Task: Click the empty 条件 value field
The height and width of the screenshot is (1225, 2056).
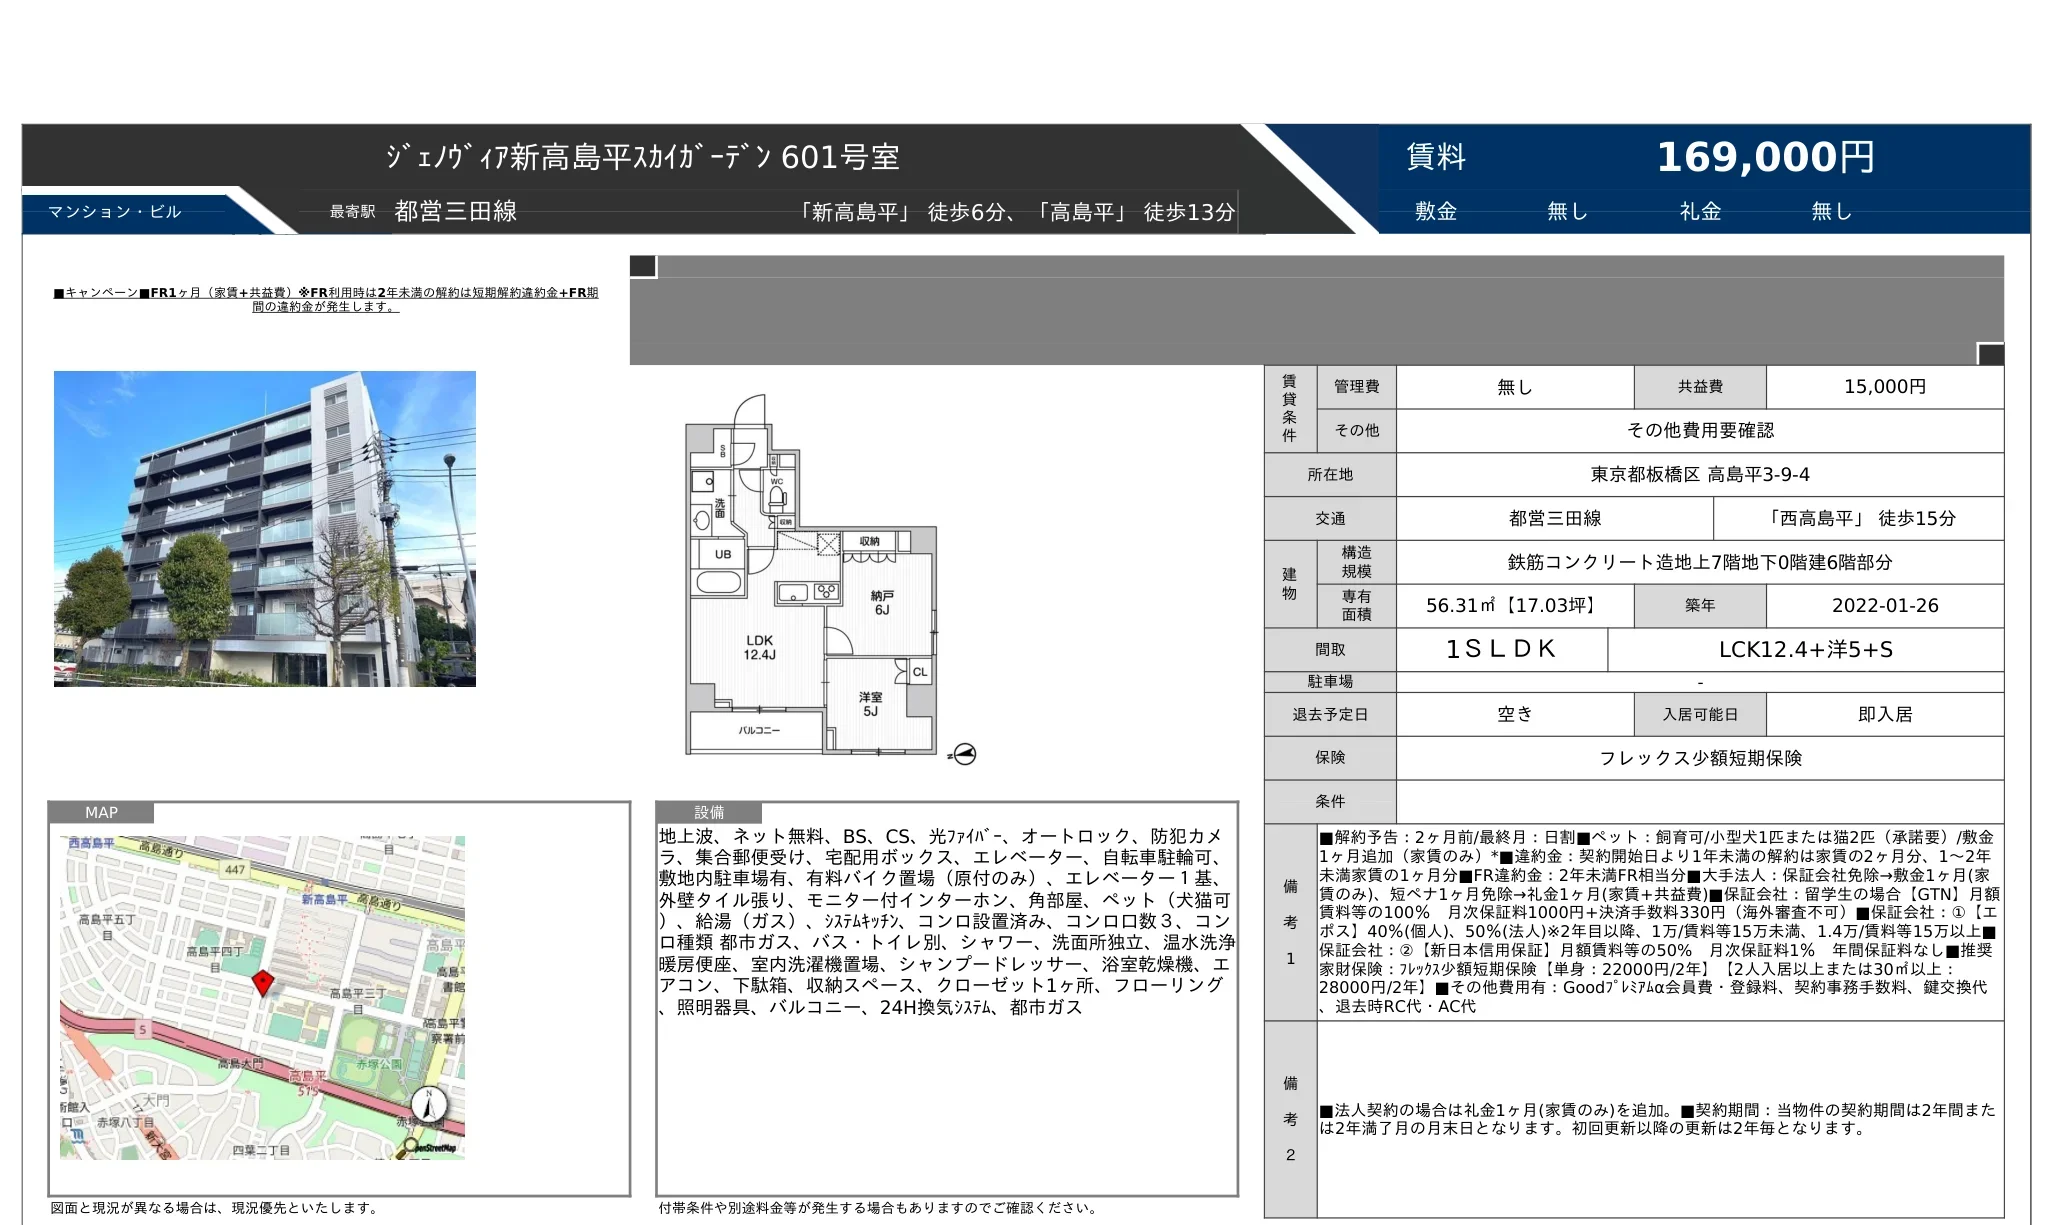Action: pos(1699,801)
